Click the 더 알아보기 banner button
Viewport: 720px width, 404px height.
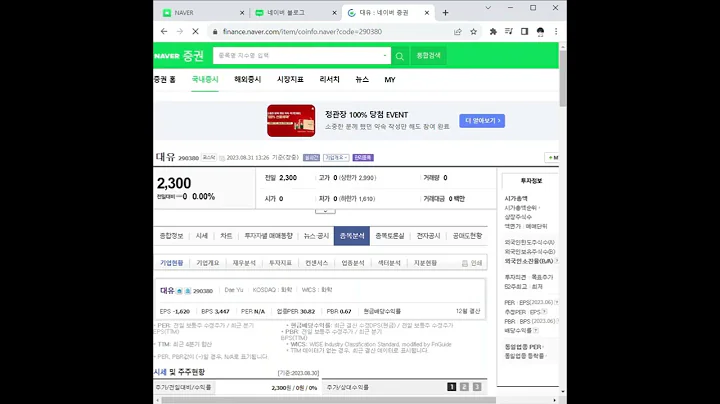482,121
